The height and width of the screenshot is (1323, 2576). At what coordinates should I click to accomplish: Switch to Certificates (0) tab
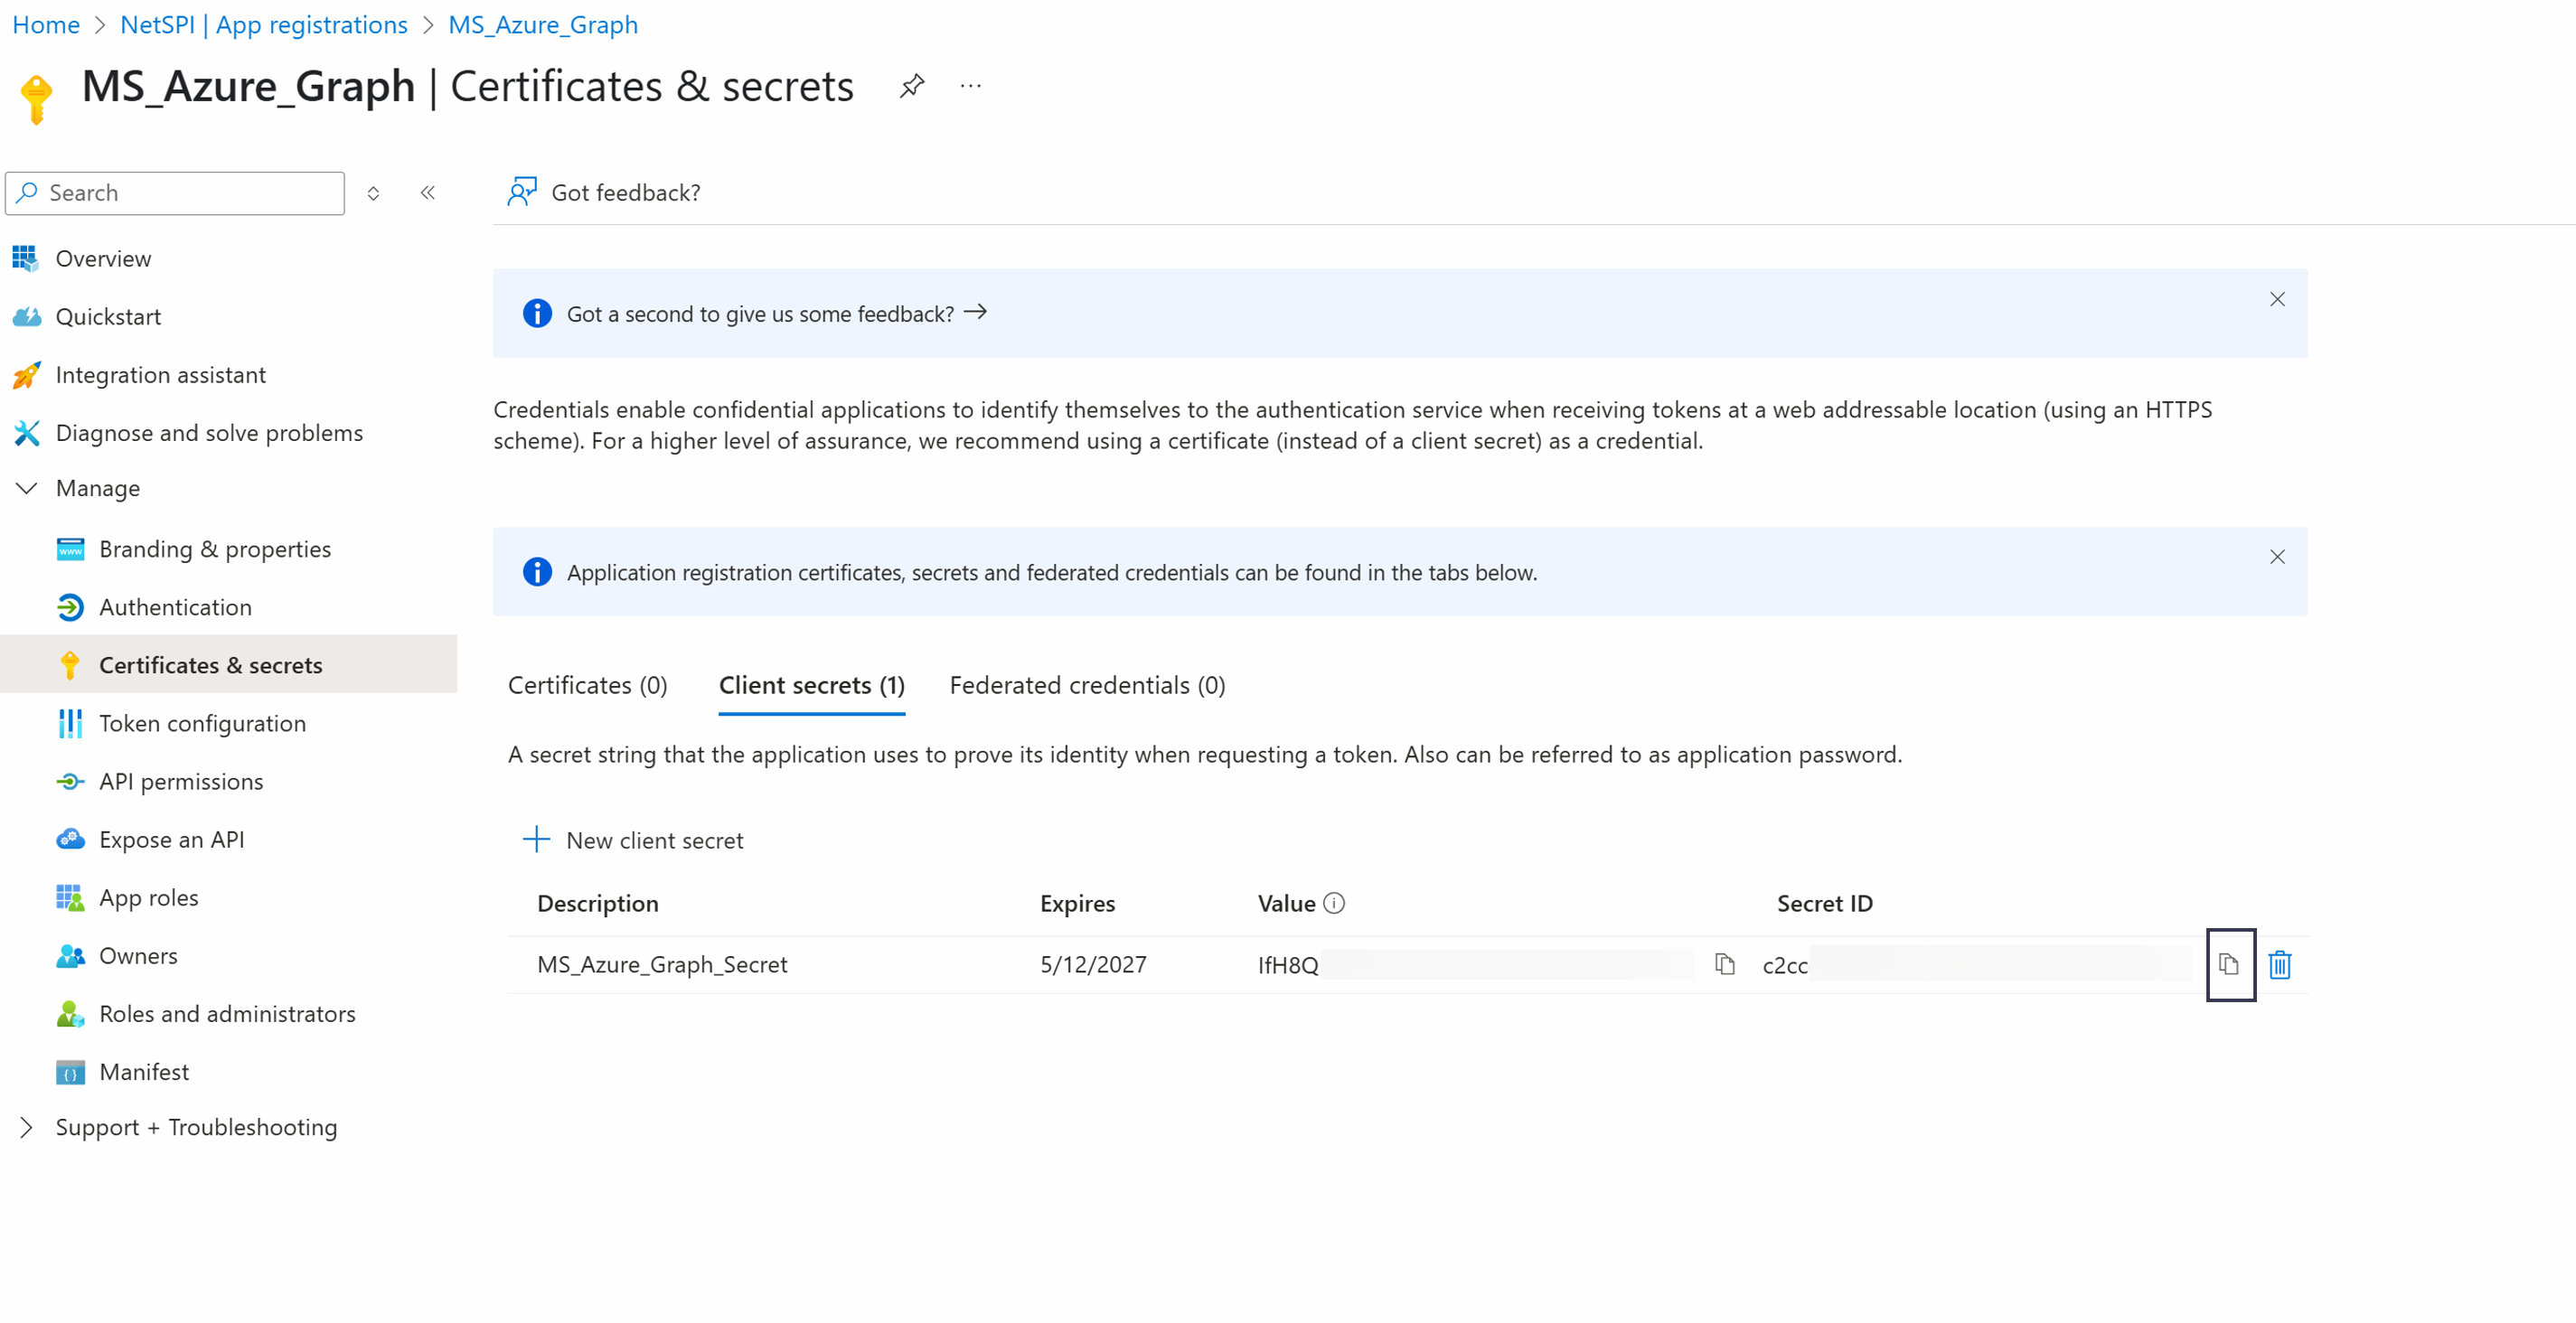point(587,685)
